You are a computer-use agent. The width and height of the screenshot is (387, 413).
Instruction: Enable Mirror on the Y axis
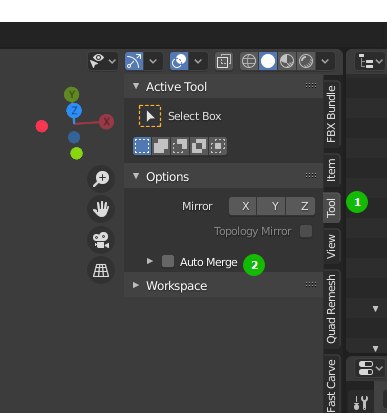tap(272, 206)
